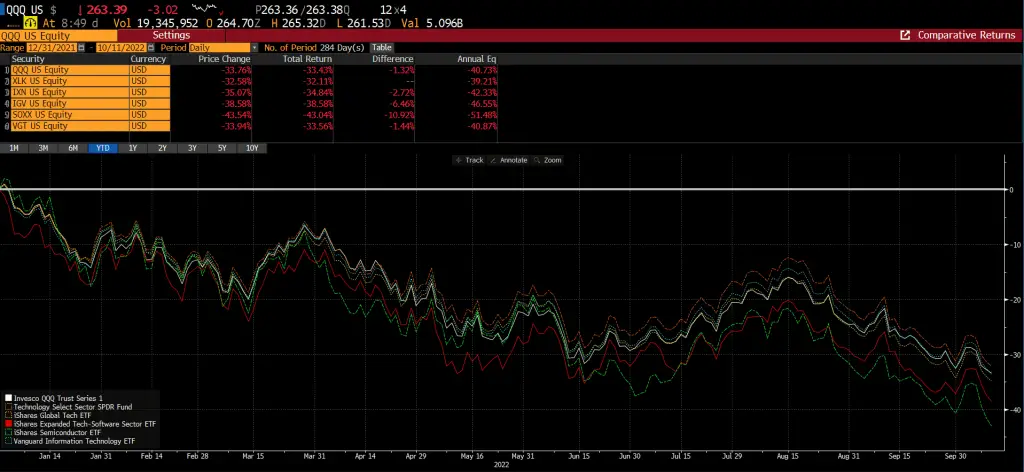Image resolution: width=1024 pixels, height=472 pixels.
Task: Switch to the Settings tab
Action: pos(171,35)
